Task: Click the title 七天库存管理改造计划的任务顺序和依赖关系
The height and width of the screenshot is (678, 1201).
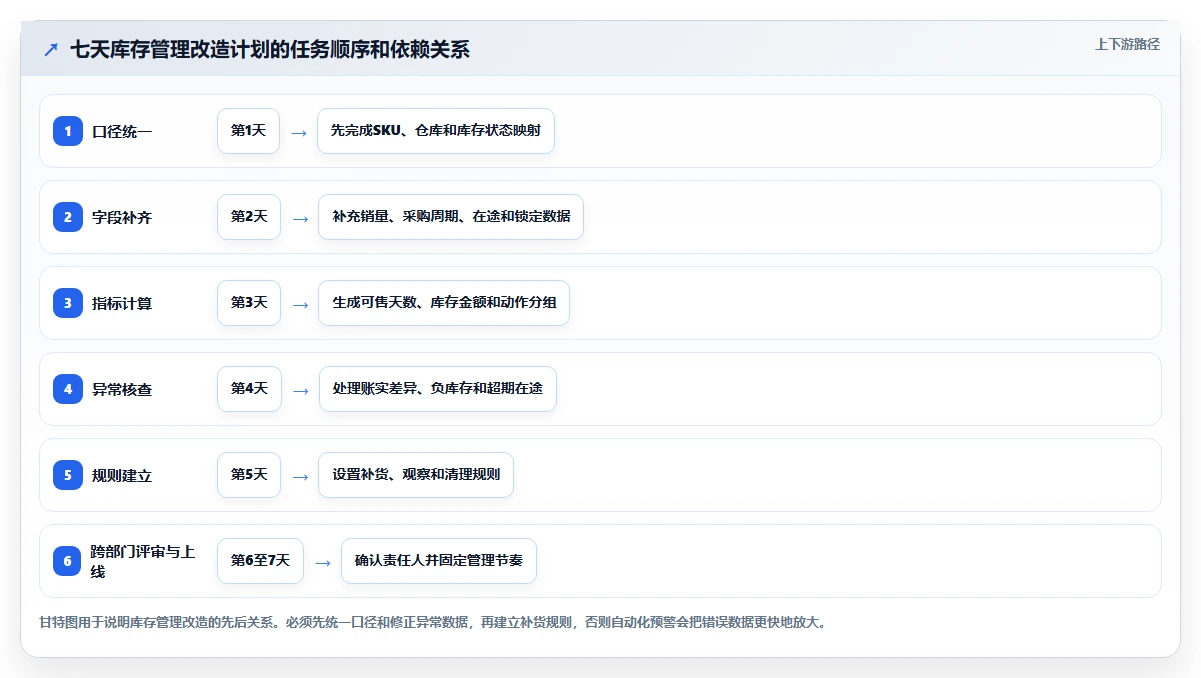Action: [270, 50]
